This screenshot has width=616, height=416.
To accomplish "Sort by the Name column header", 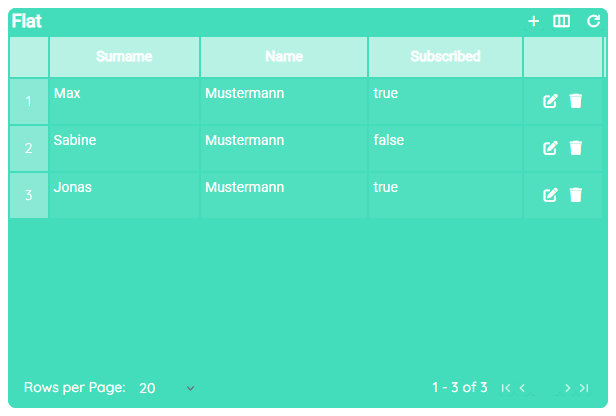I will [x=284, y=57].
